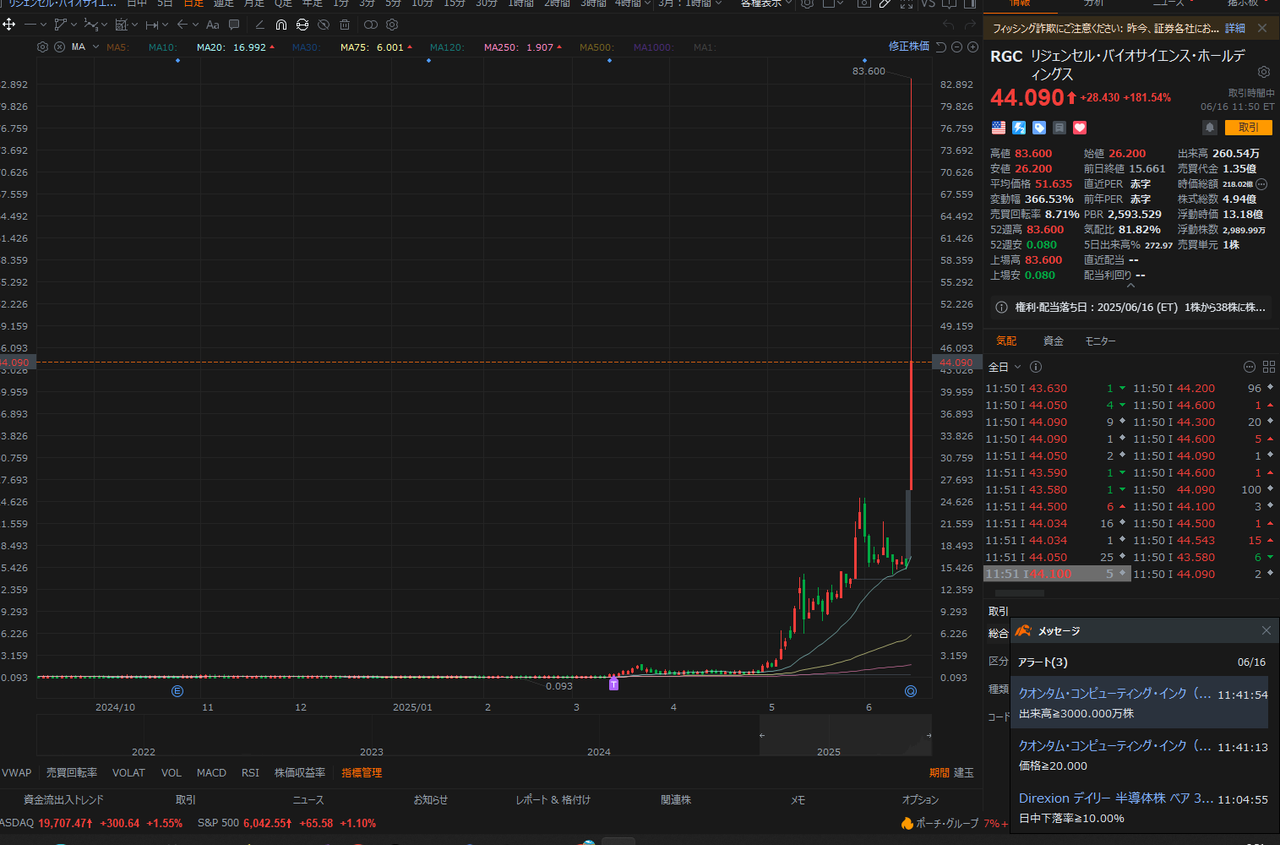Open the MA indicator settings gear

click(42, 47)
